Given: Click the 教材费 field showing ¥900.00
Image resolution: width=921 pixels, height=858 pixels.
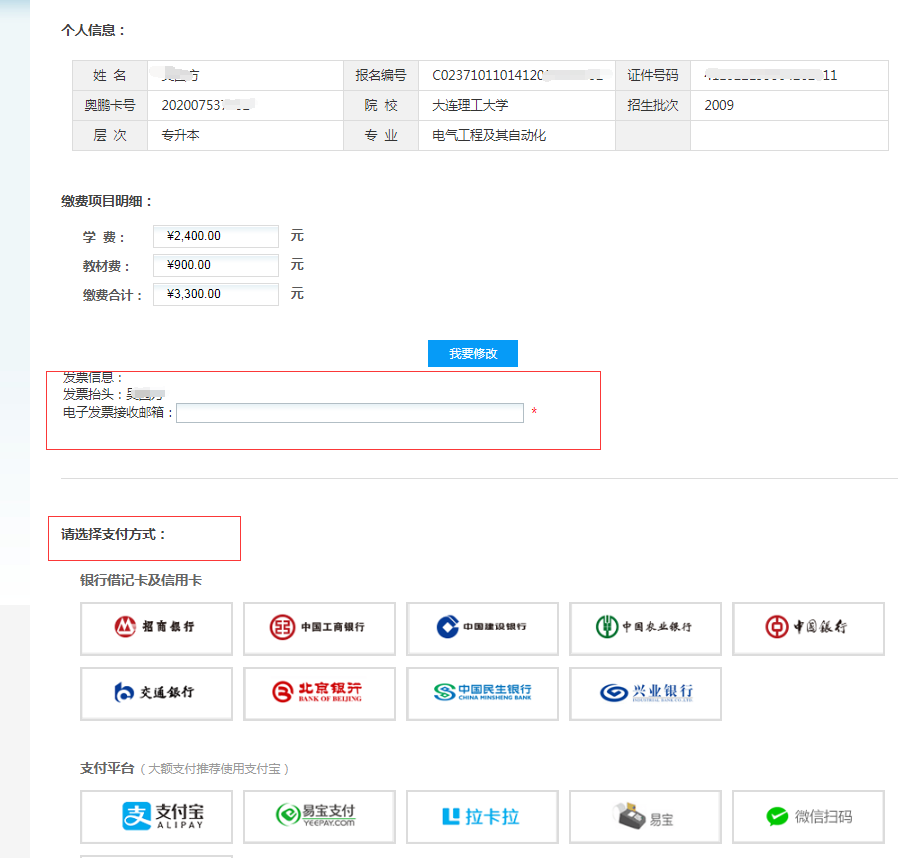Looking at the screenshot, I should pos(215,265).
